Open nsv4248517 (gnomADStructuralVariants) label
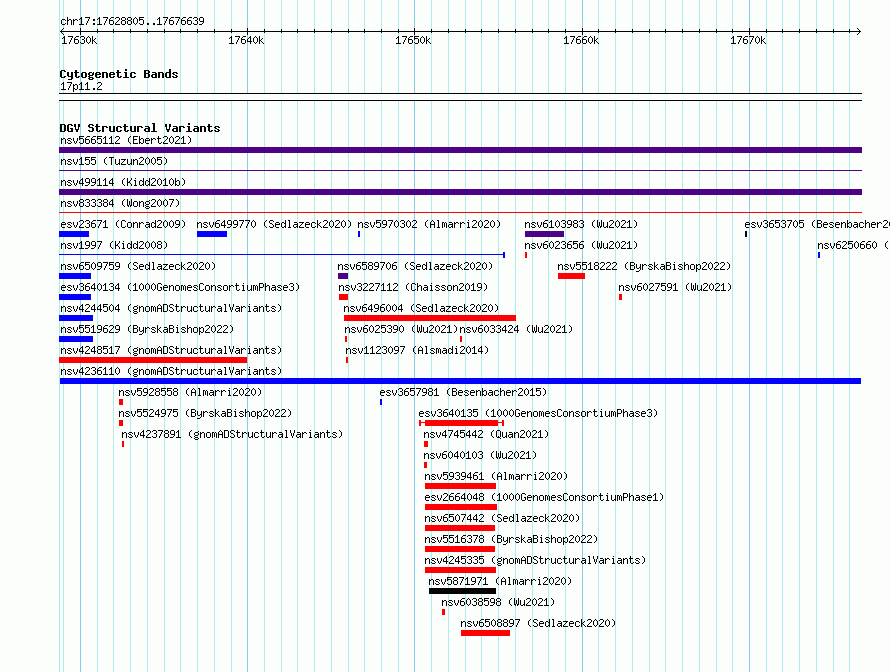 171,350
